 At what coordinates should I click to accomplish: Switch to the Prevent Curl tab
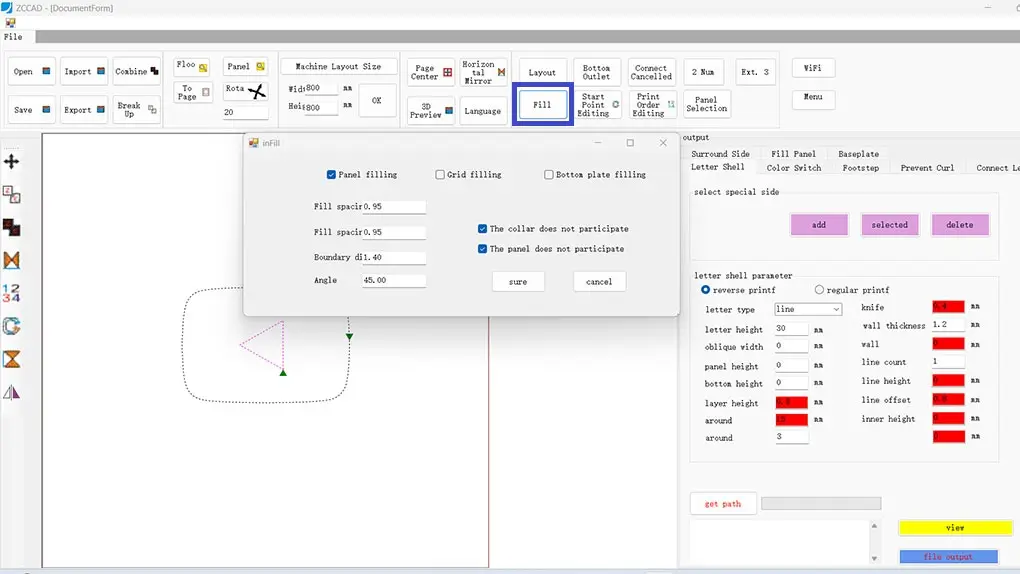click(927, 168)
